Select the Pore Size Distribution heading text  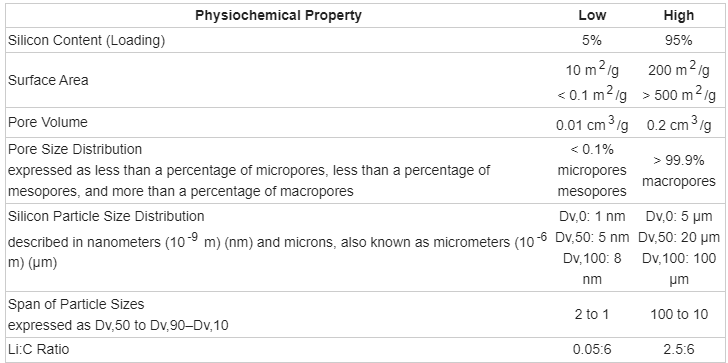click(x=75, y=149)
